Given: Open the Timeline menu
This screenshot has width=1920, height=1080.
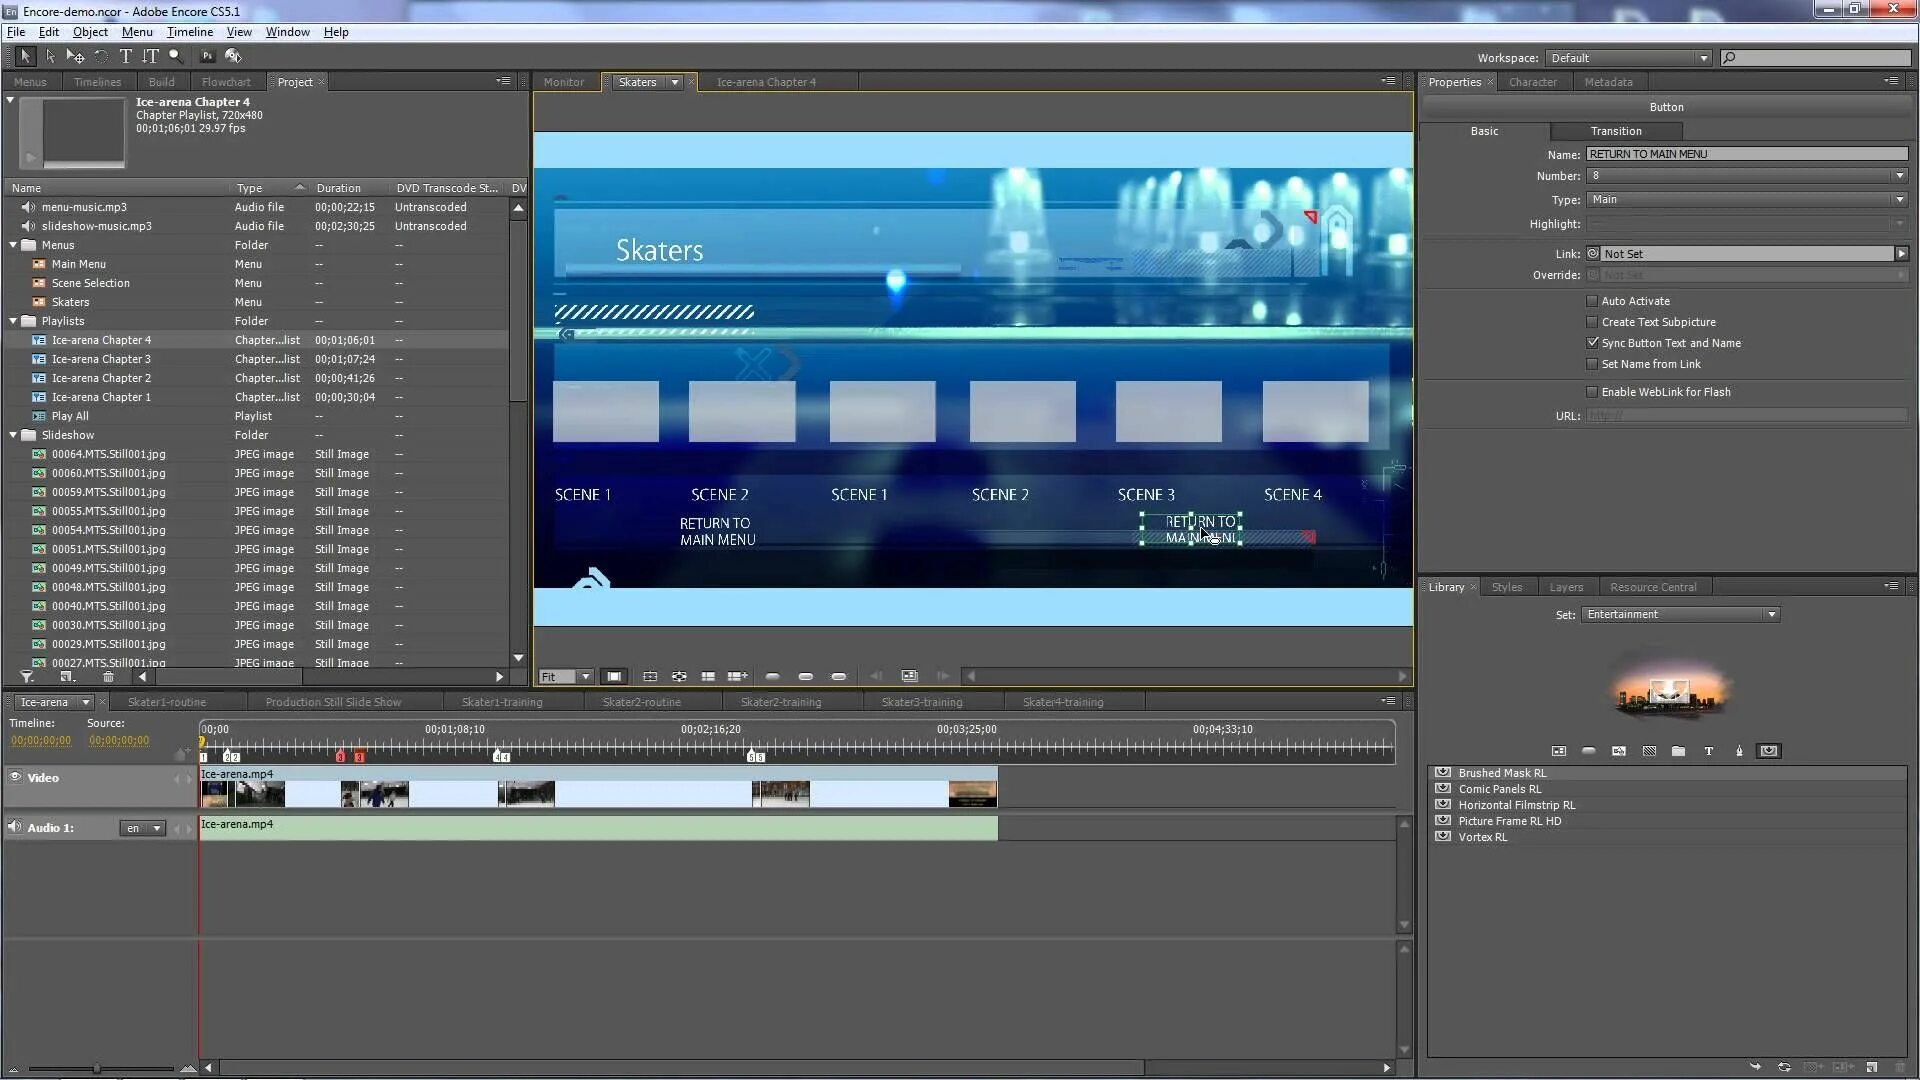Looking at the screenshot, I should tap(189, 32).
